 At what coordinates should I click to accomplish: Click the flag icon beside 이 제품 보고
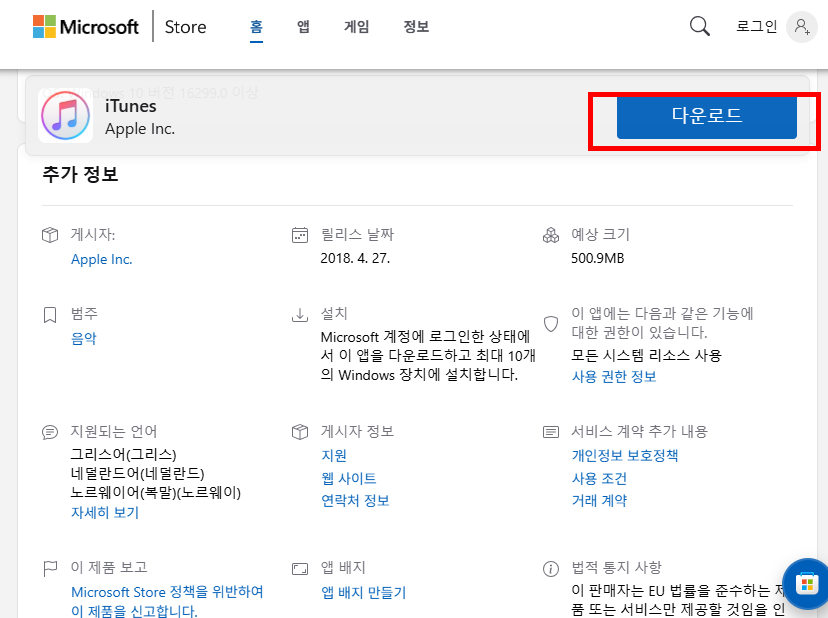(x=50, y=568)
